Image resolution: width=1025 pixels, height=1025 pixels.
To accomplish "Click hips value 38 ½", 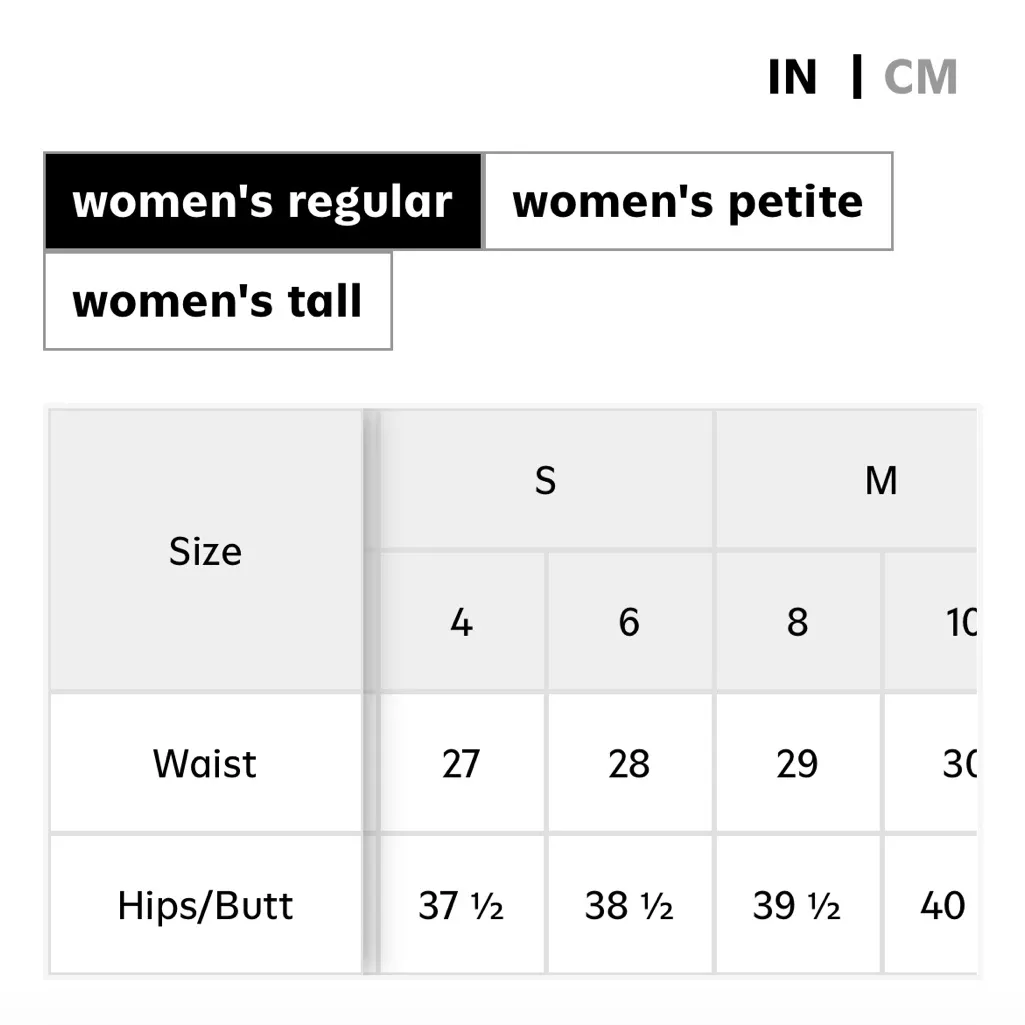I will [x=629, y=906].
